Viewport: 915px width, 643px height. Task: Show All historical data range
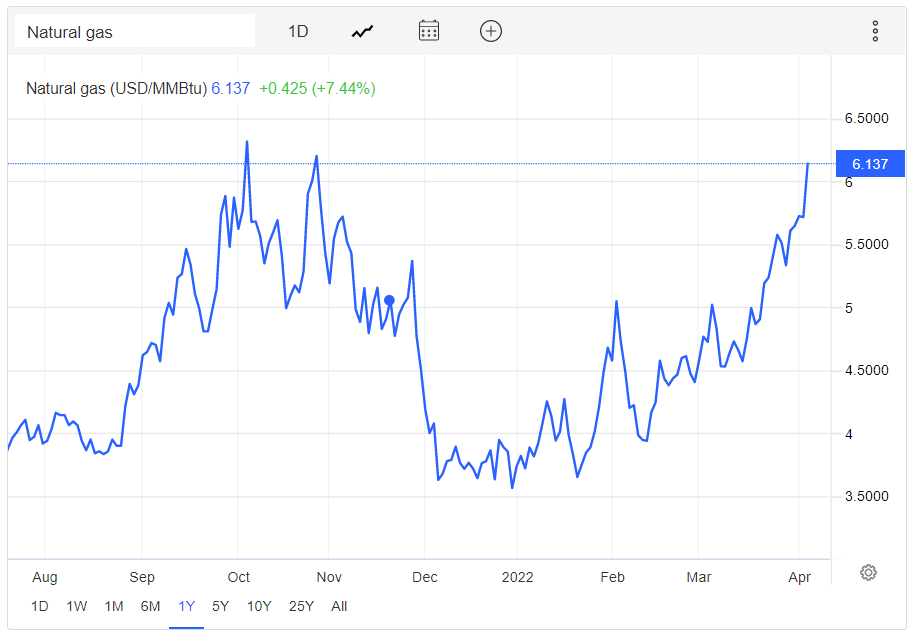(x=339, y=606)
